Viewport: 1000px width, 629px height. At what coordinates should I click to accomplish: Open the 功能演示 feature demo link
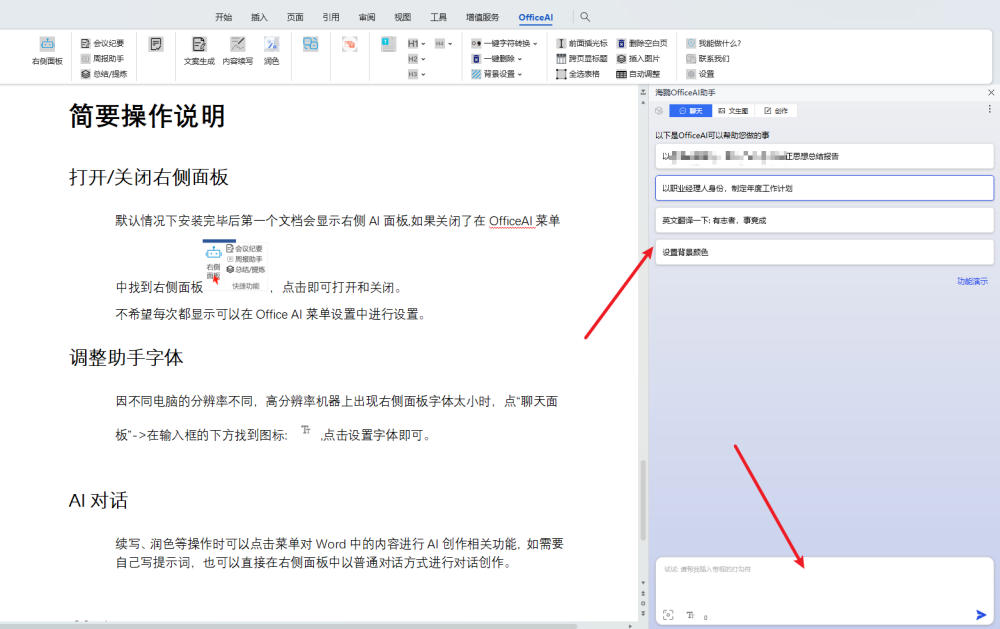point(972,281)
